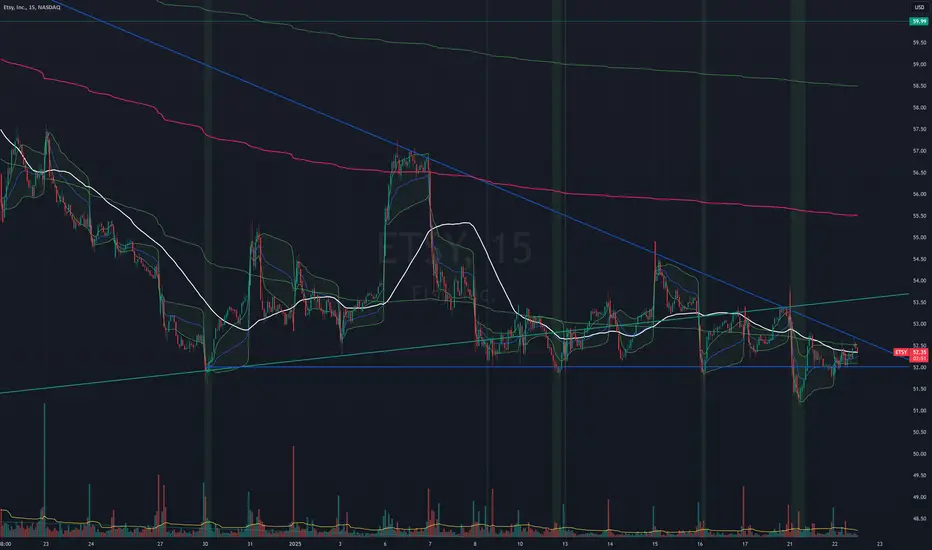The height and width of the screenshot is (550, 932).
Task: Click date 17 on time axis
Action: 745,544
